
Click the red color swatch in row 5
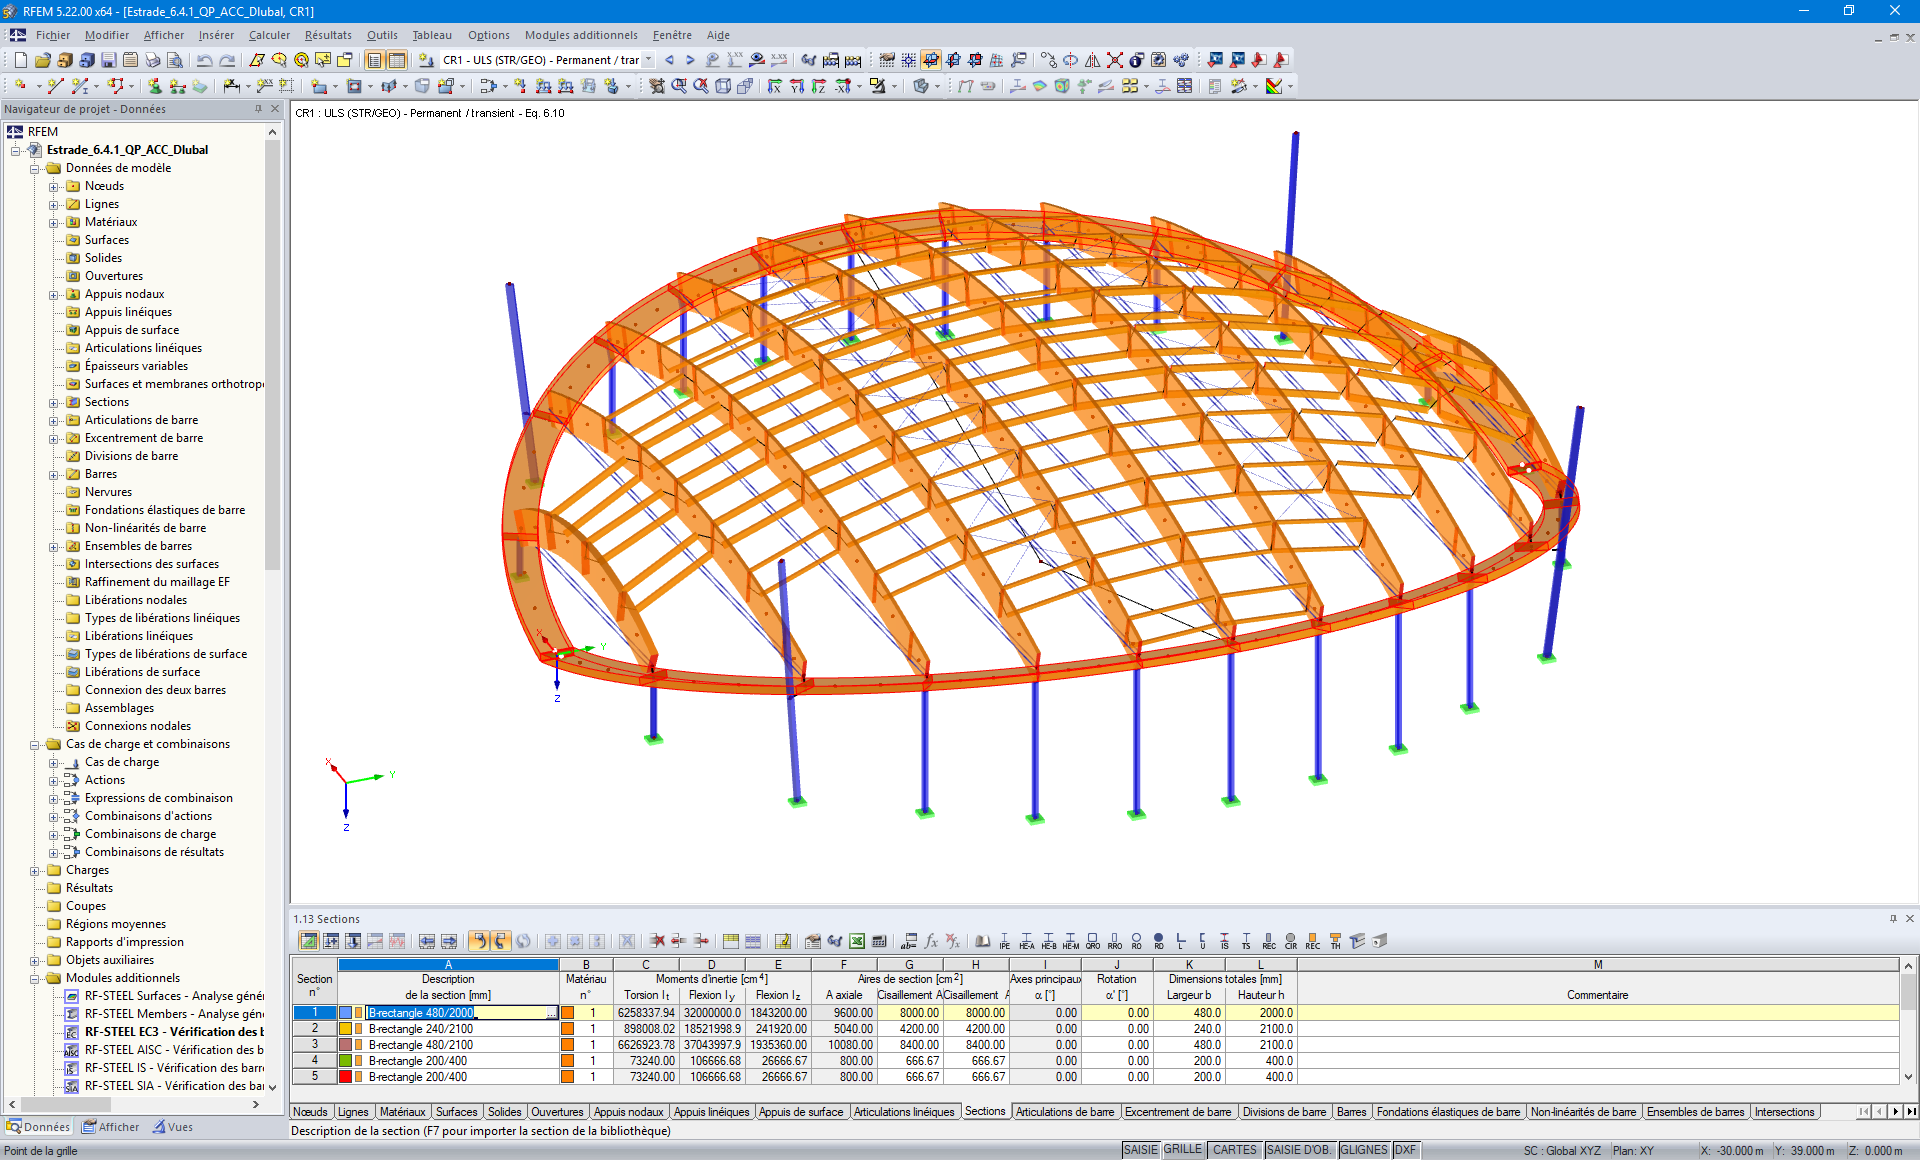coord(345,1077)
